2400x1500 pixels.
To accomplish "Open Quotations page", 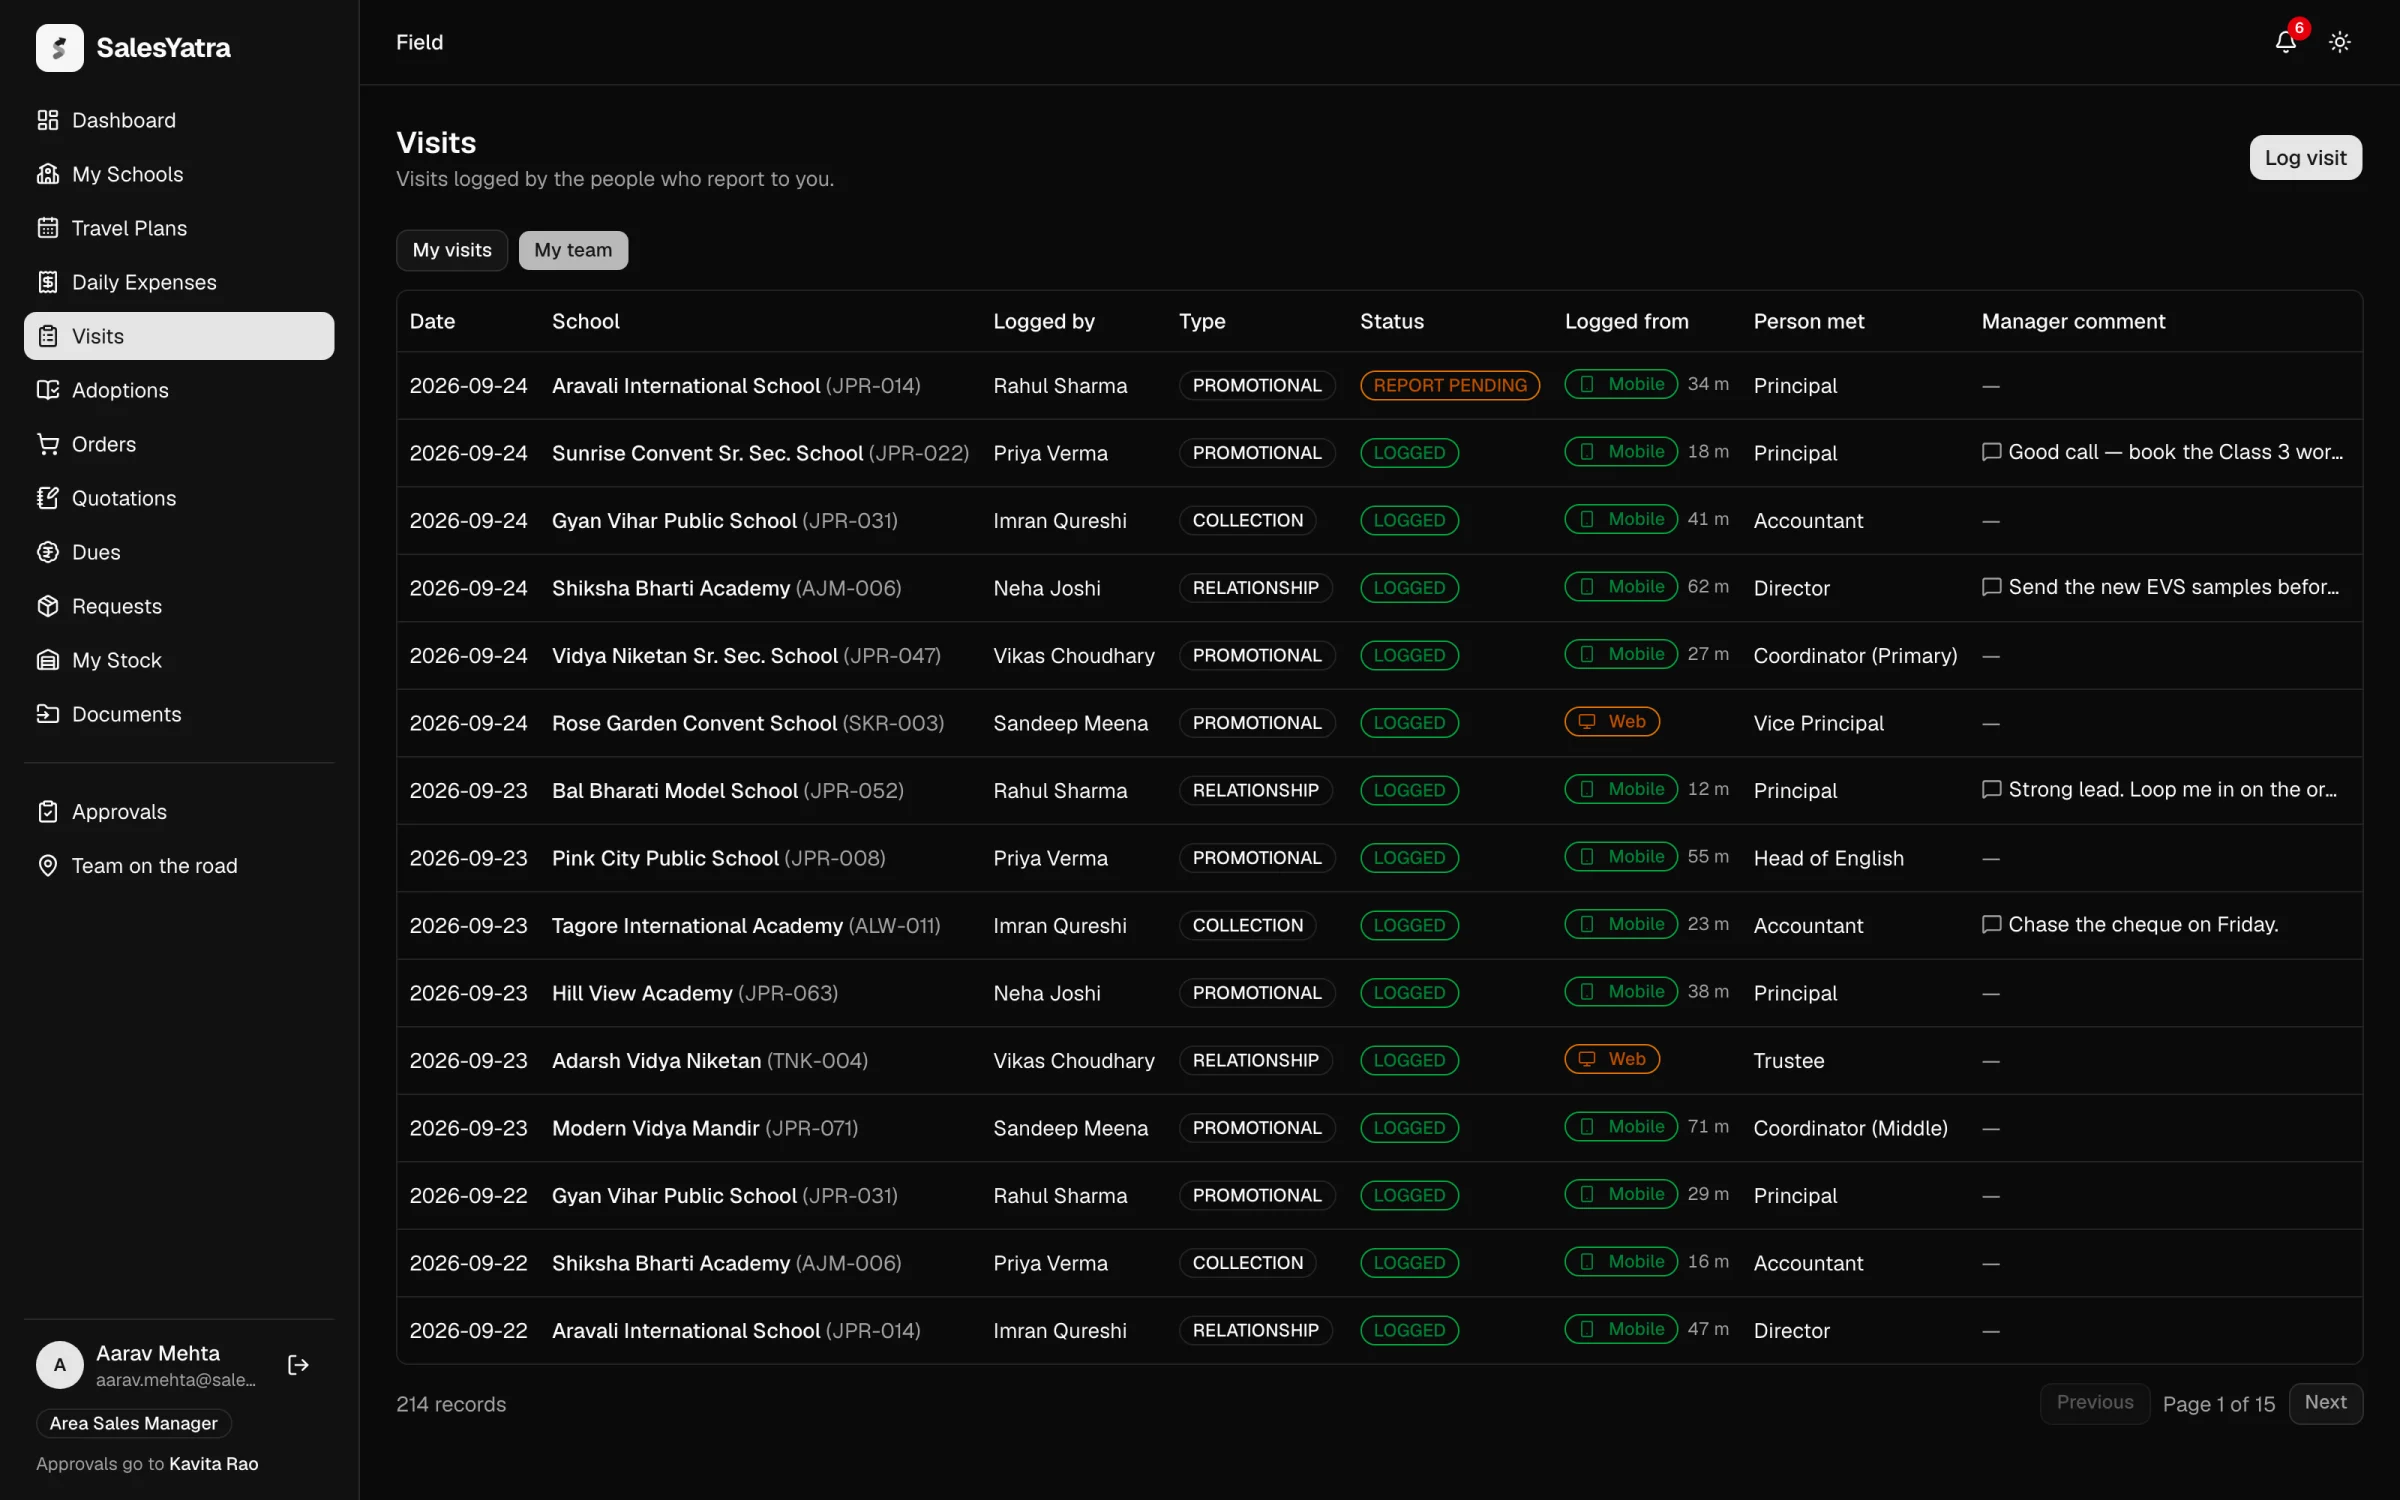I will coord(179,498).
